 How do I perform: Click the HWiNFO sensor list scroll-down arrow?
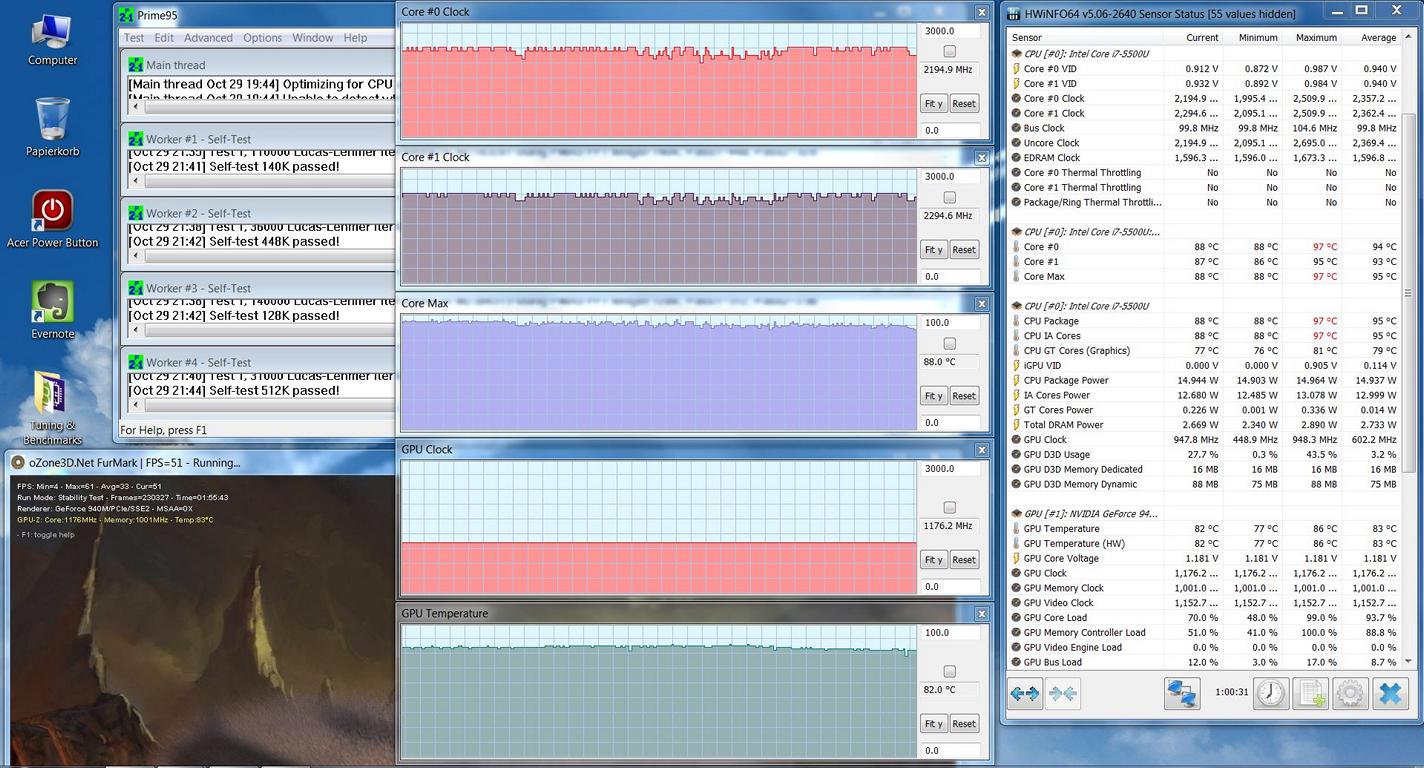[x=1409, y=661]
